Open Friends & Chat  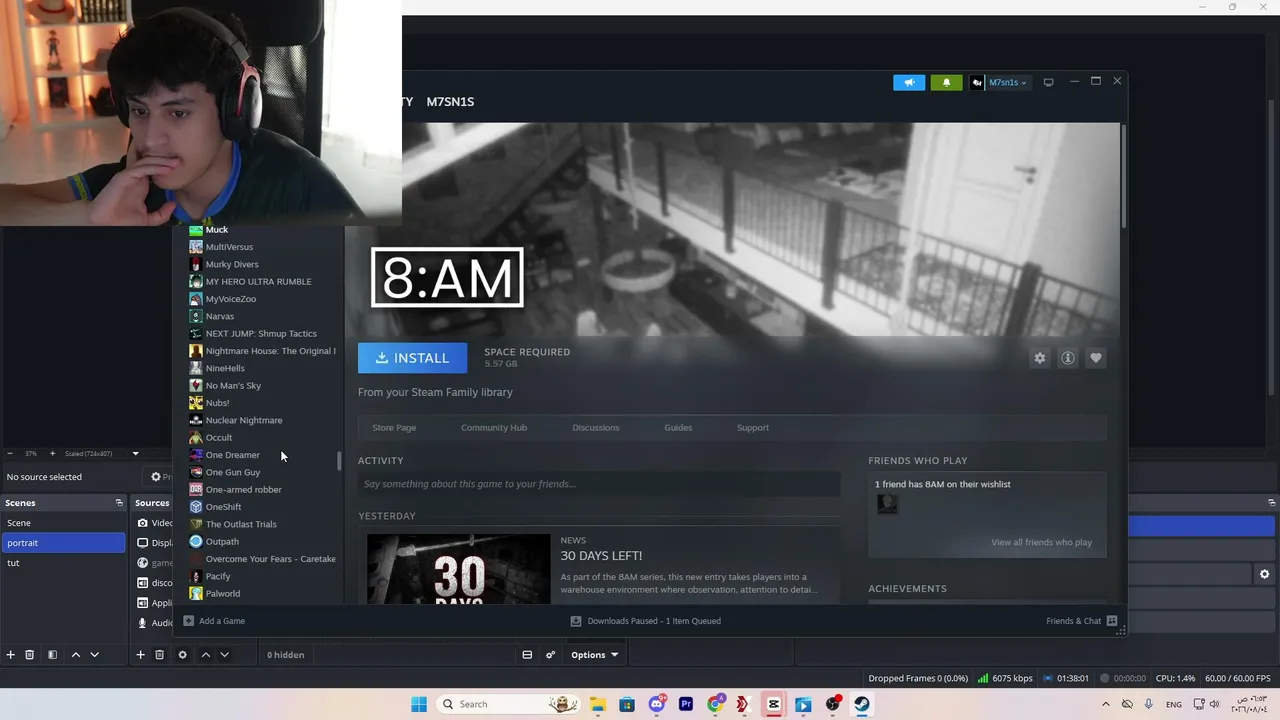(1082, 621)
